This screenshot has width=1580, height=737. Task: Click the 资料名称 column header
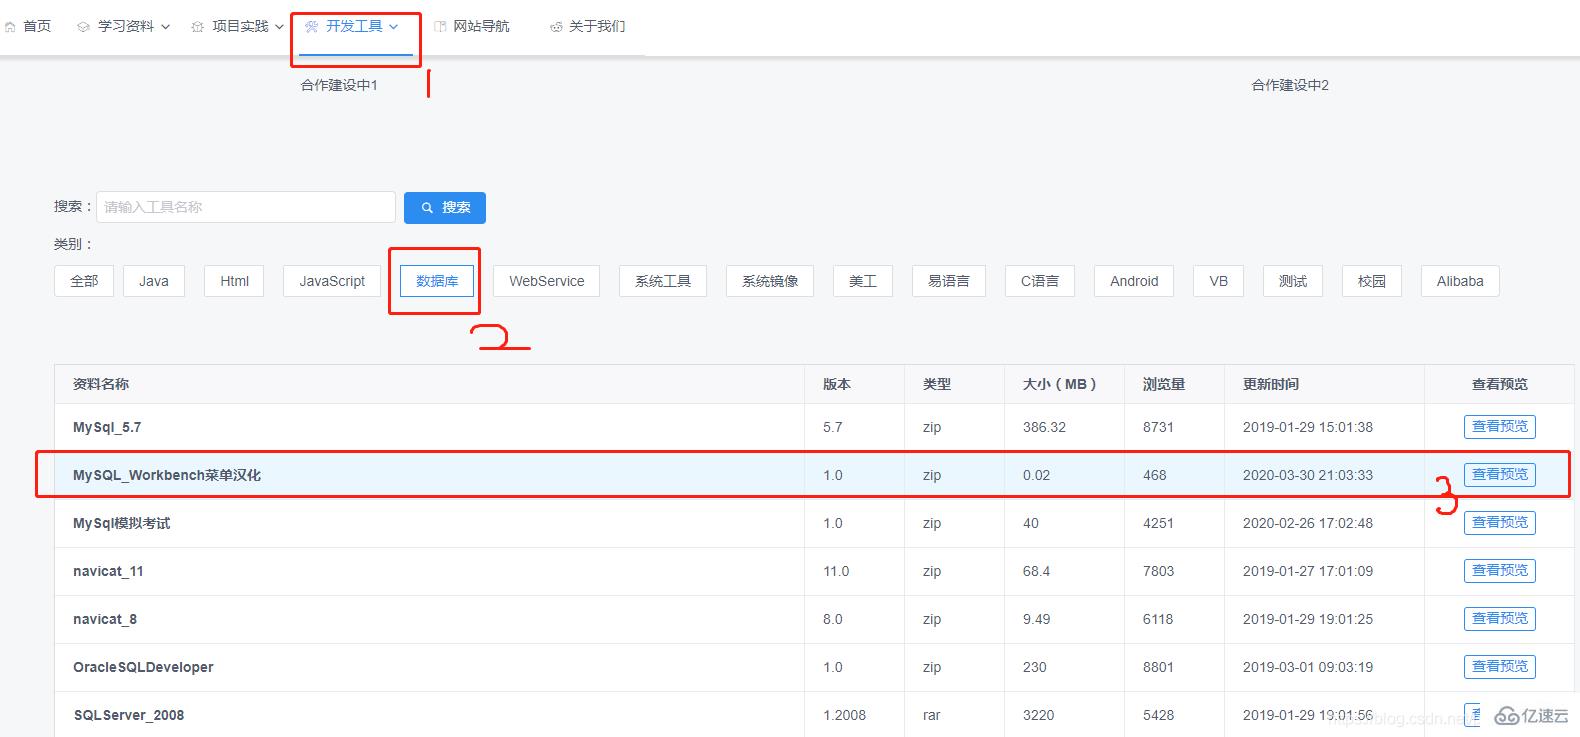(101, 384)
